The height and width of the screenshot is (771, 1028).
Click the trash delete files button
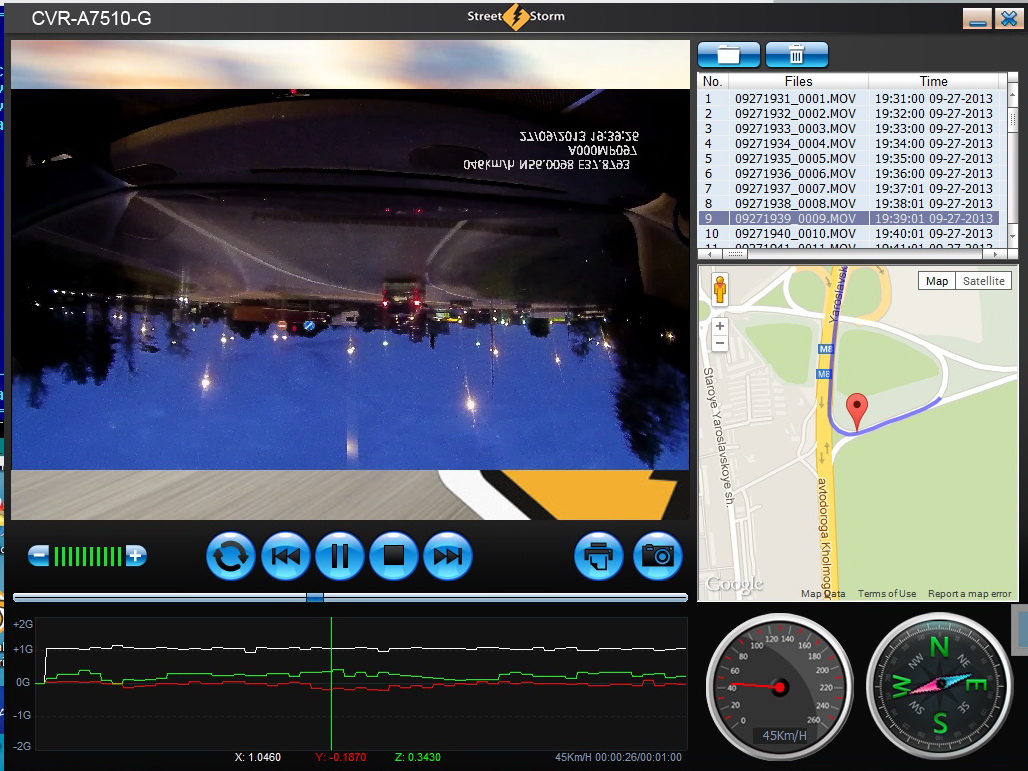click(796, 54)
